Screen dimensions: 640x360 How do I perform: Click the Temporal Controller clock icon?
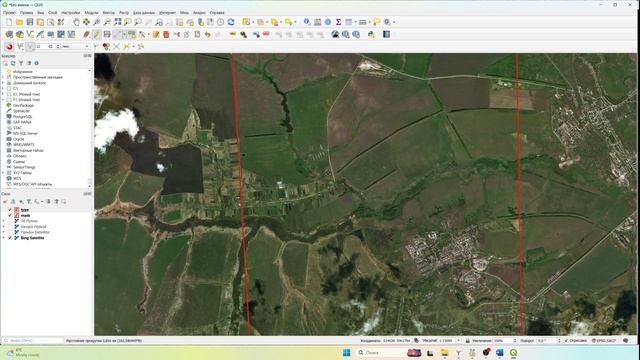(220, 22)
